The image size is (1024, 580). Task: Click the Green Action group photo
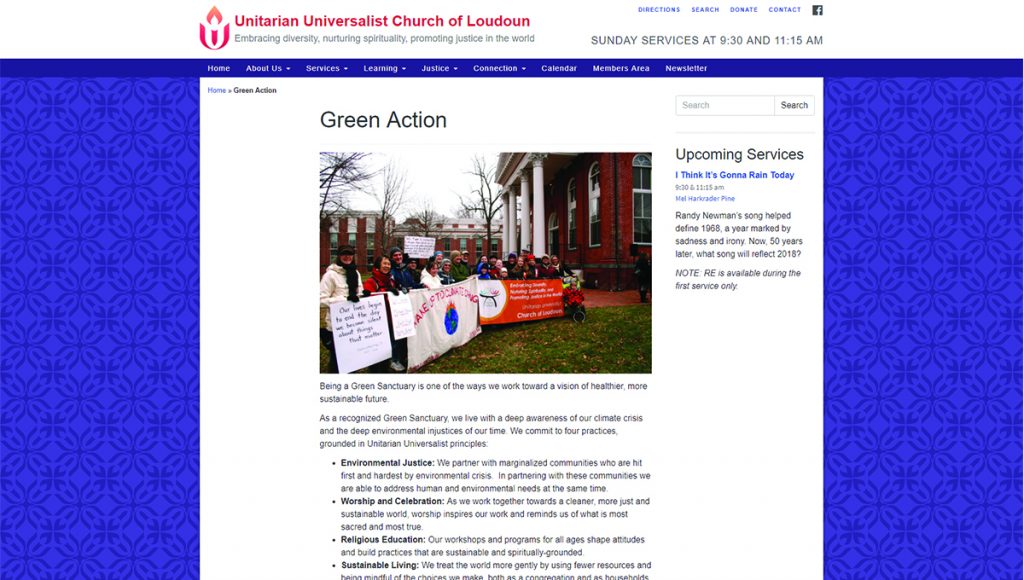click(x=485, y=262)
